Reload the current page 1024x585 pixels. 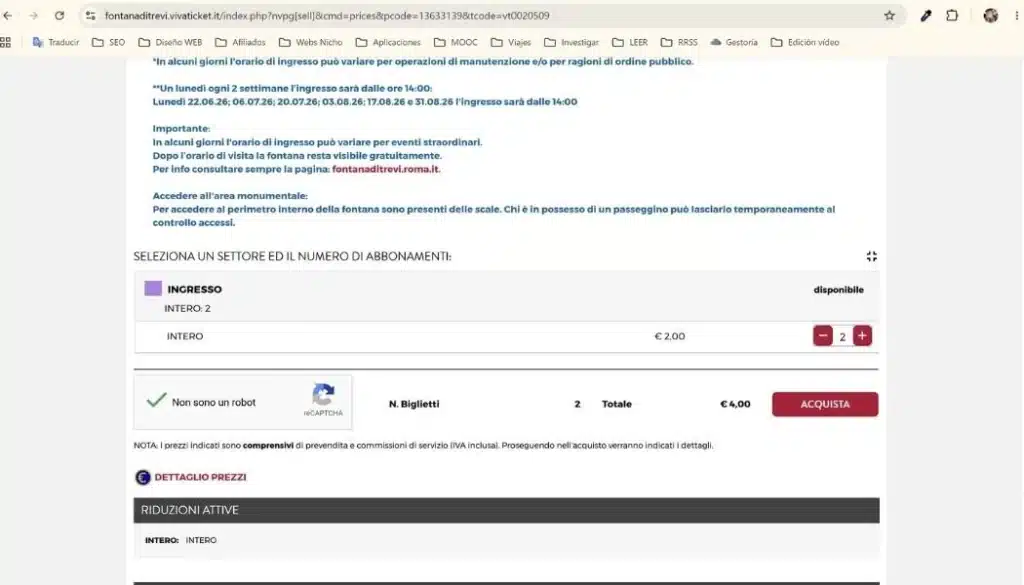point(59,16)
